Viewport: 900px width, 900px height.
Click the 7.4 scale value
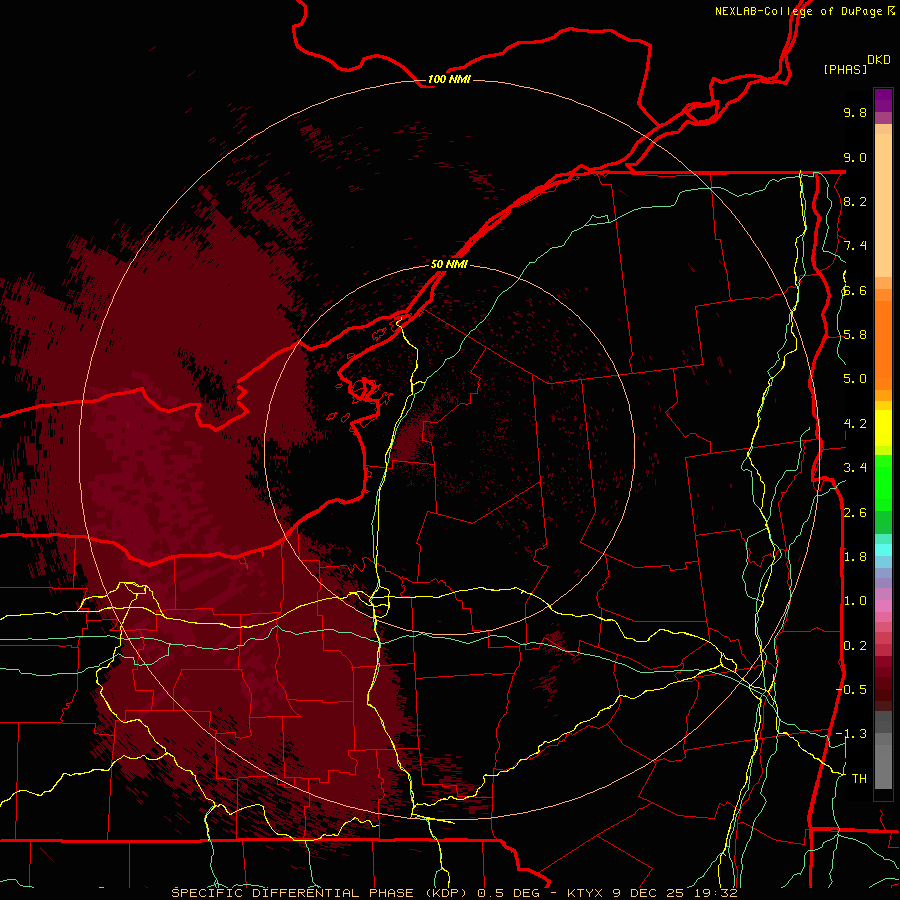click(855, 246)
